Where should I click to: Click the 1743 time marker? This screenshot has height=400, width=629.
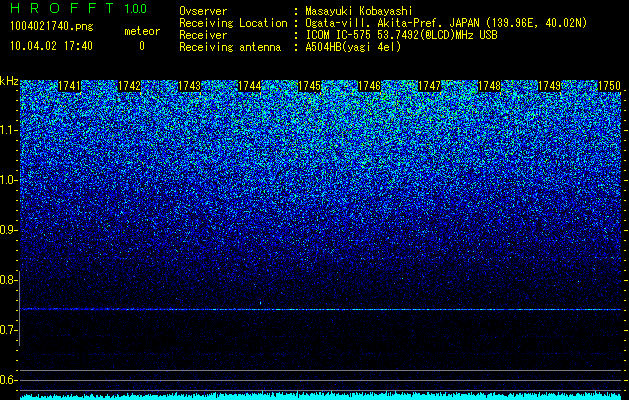pyautogui.click(x=189, y=86)
